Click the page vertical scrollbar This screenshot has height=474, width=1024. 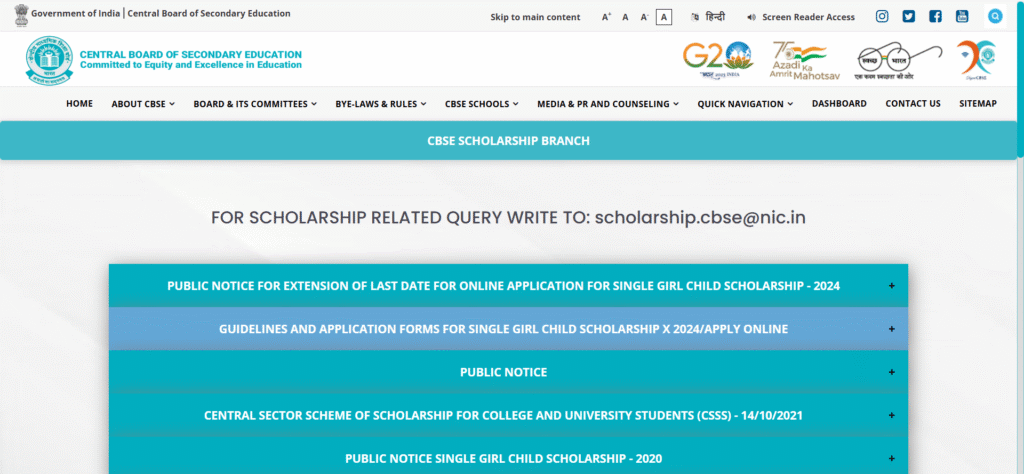(x=1020, y=78)
